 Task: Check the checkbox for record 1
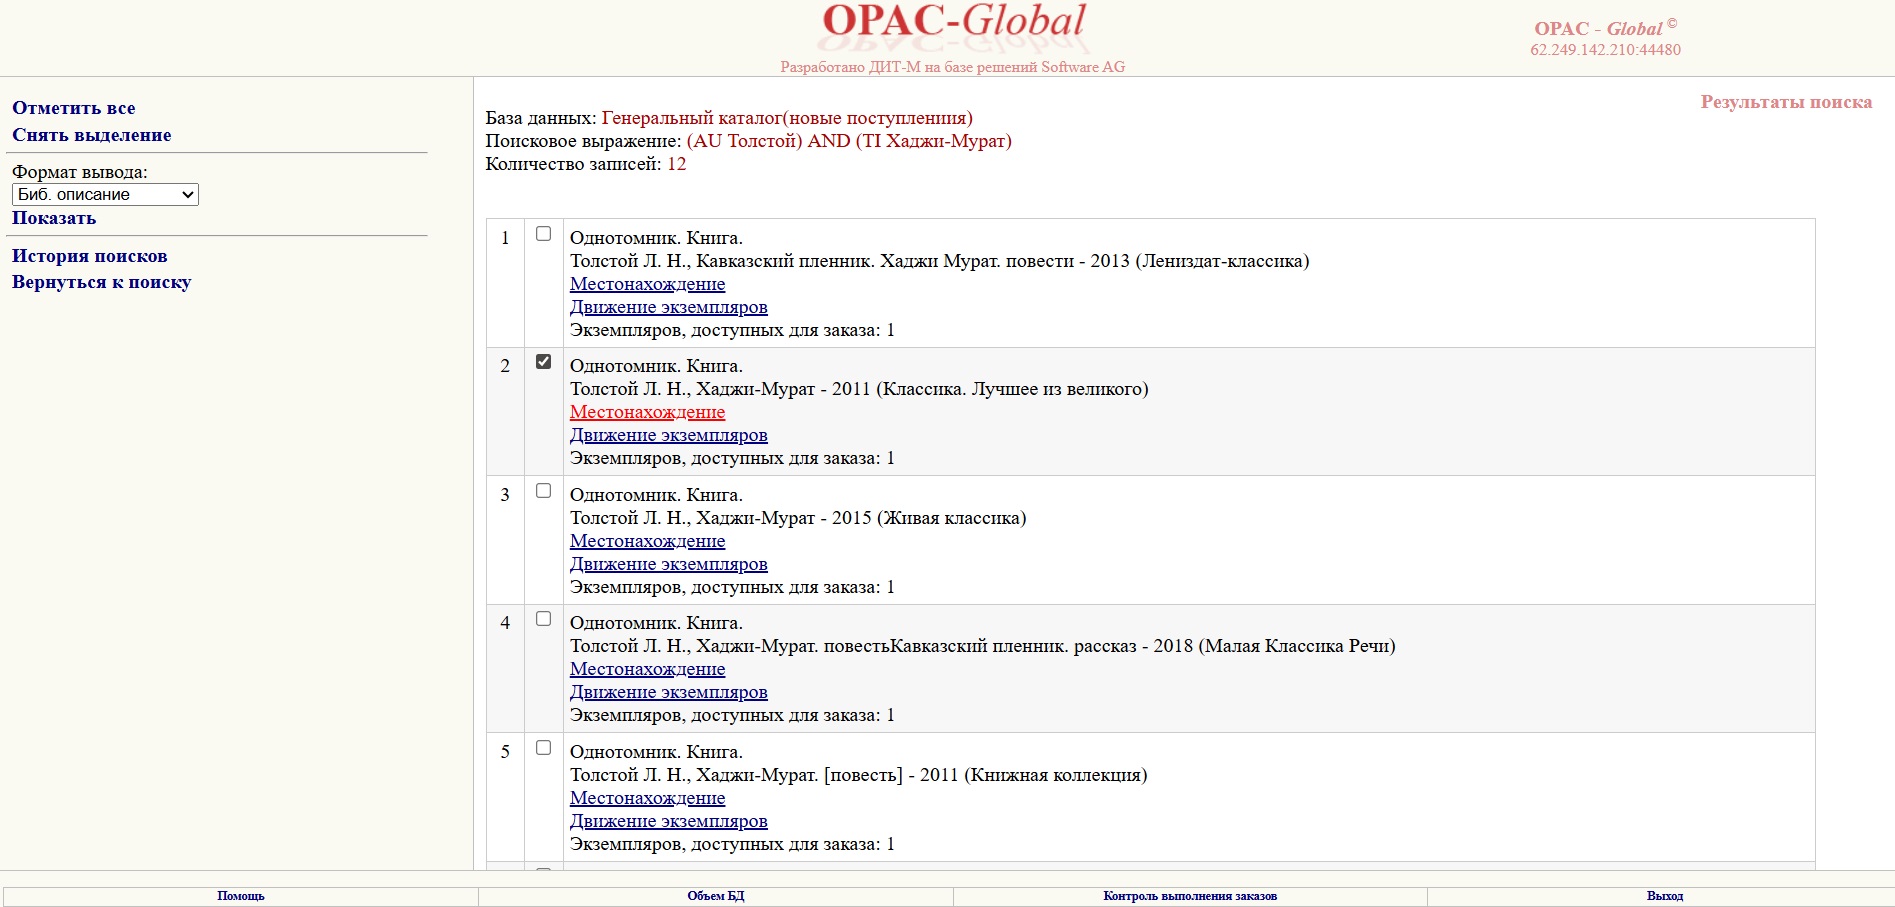pyautogui.click(x=543, y=234)
